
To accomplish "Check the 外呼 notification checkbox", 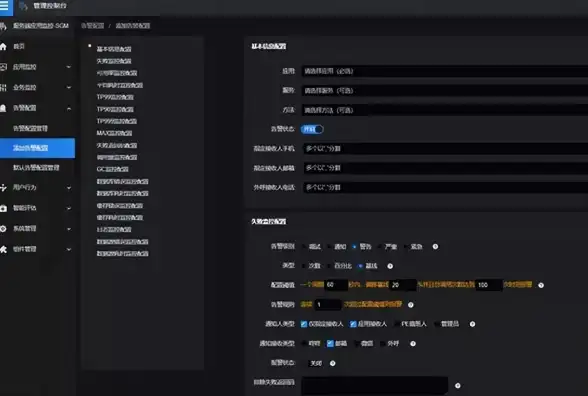I will [382, 344].
